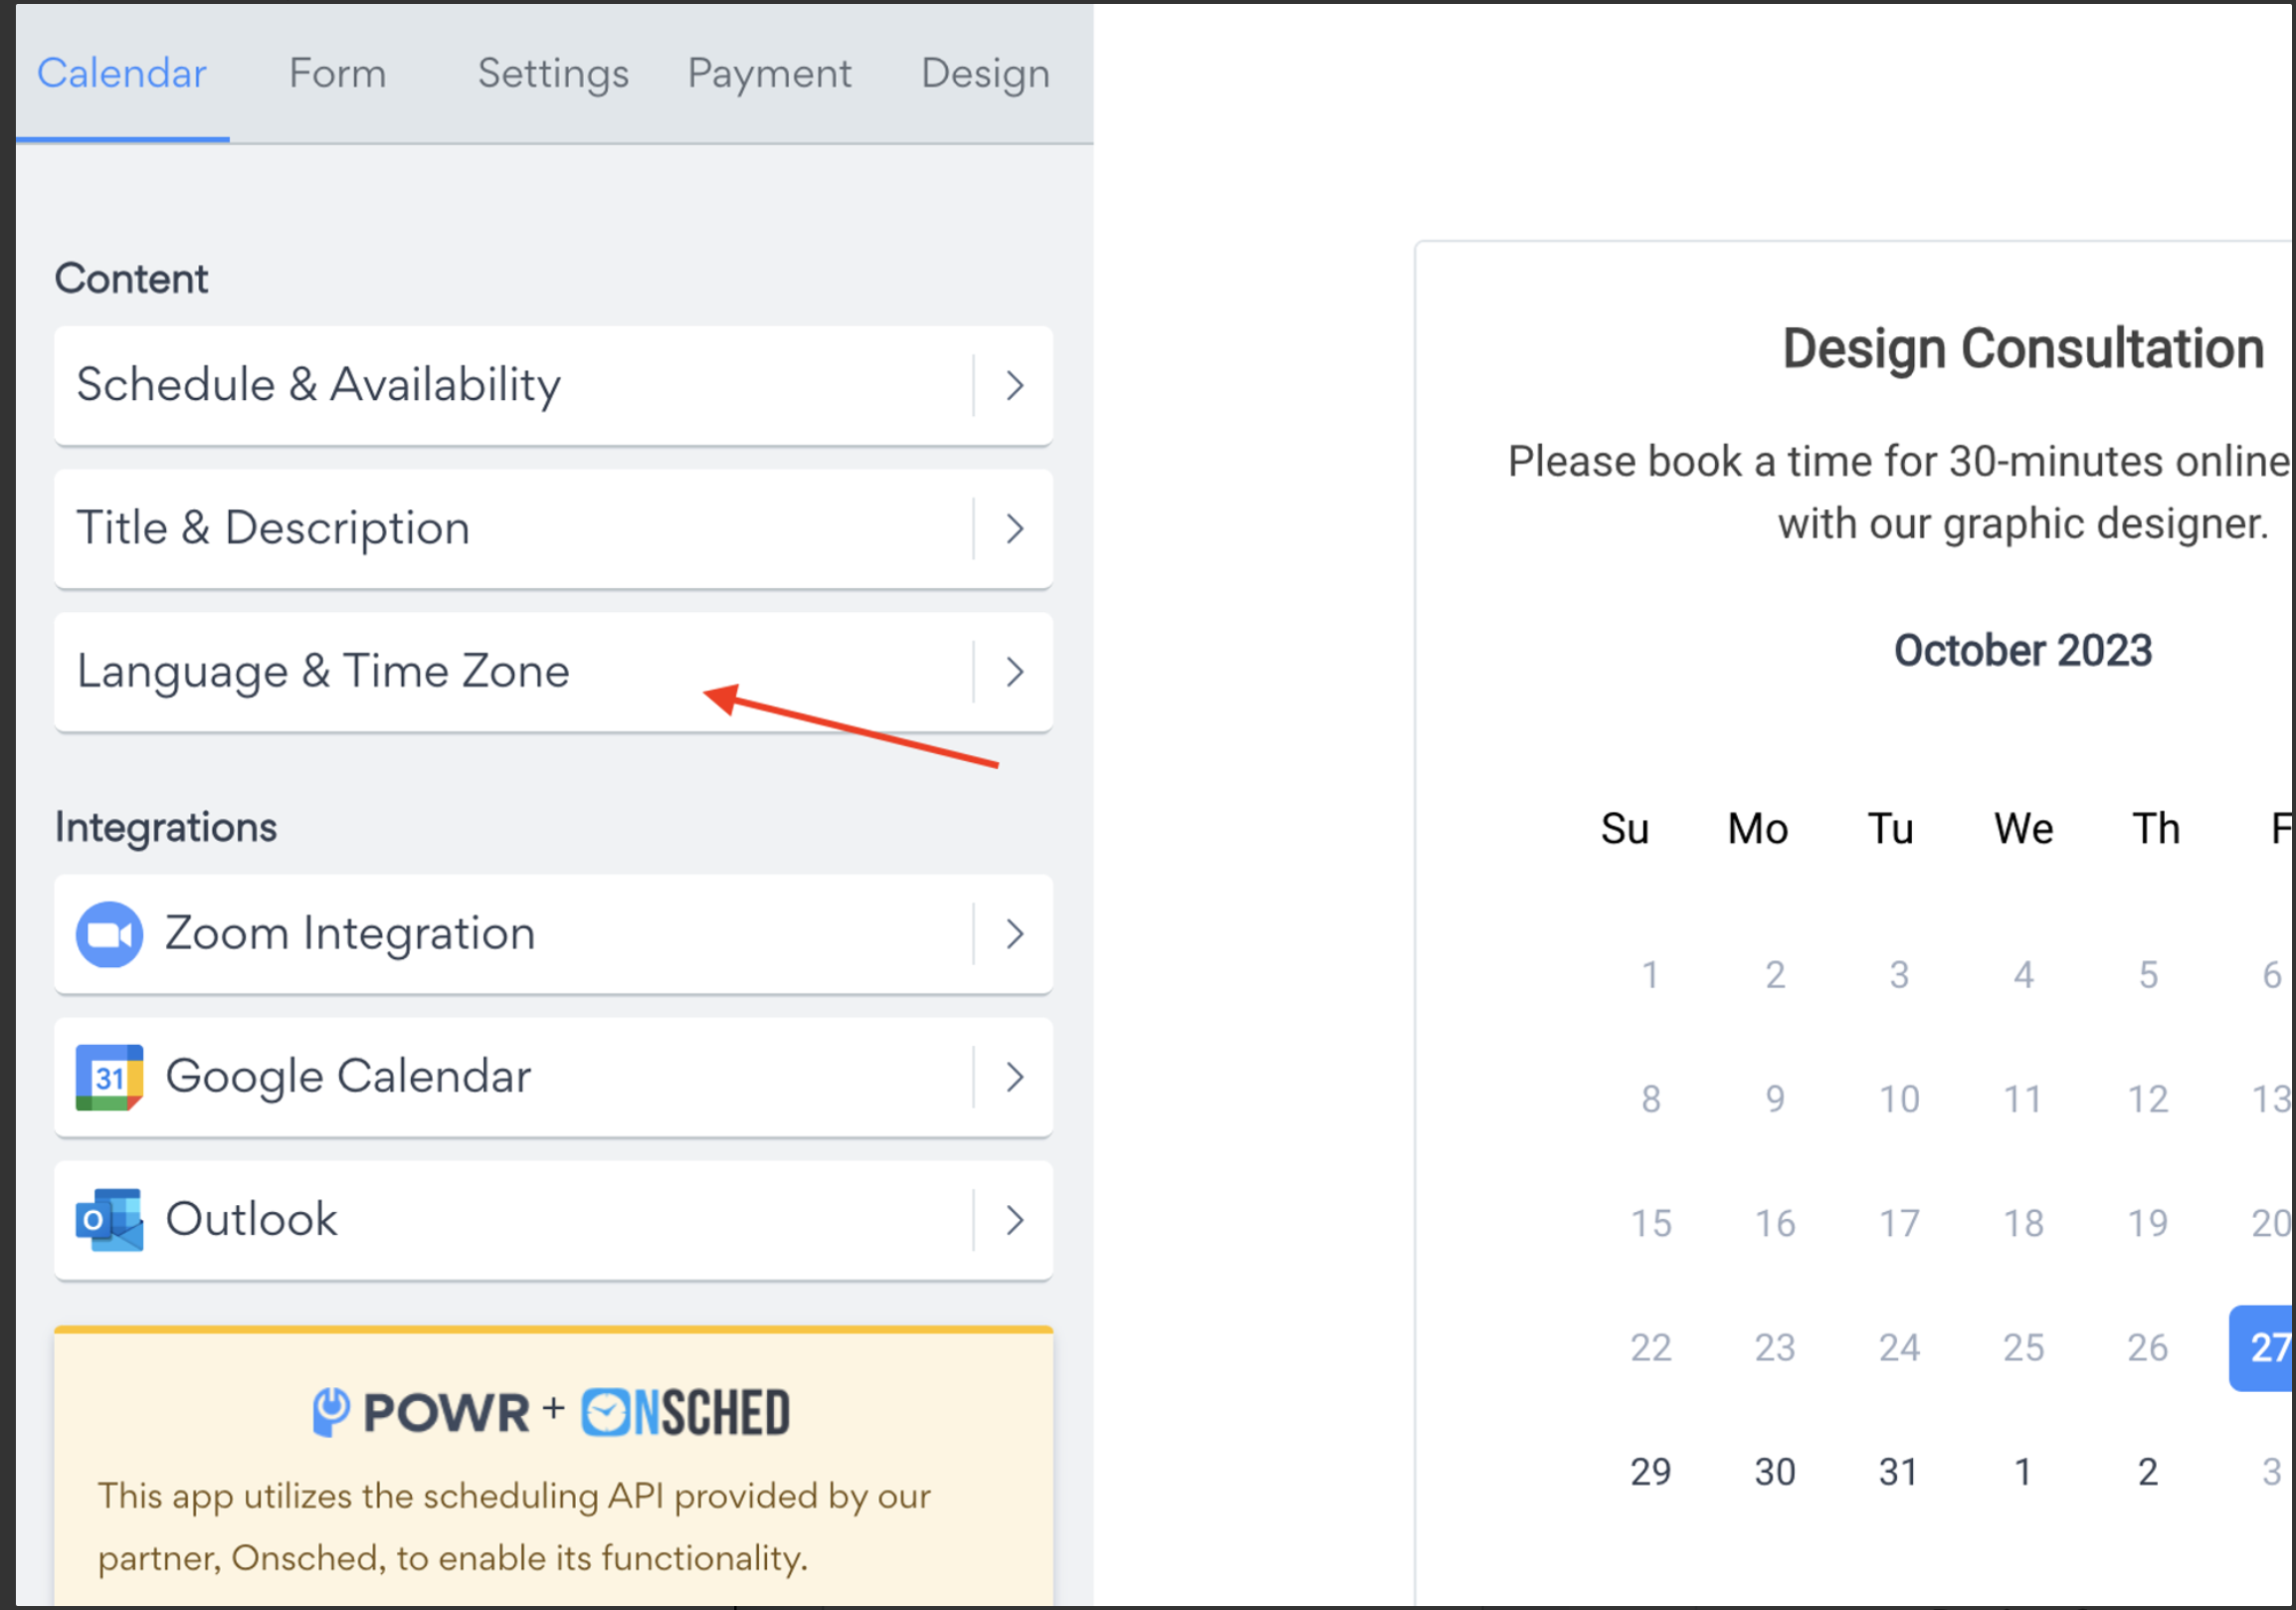The width and height of the screenshot is (2296, 1610).
Task: Expand Title & Description chevron
Action: tap(1014, 528)
